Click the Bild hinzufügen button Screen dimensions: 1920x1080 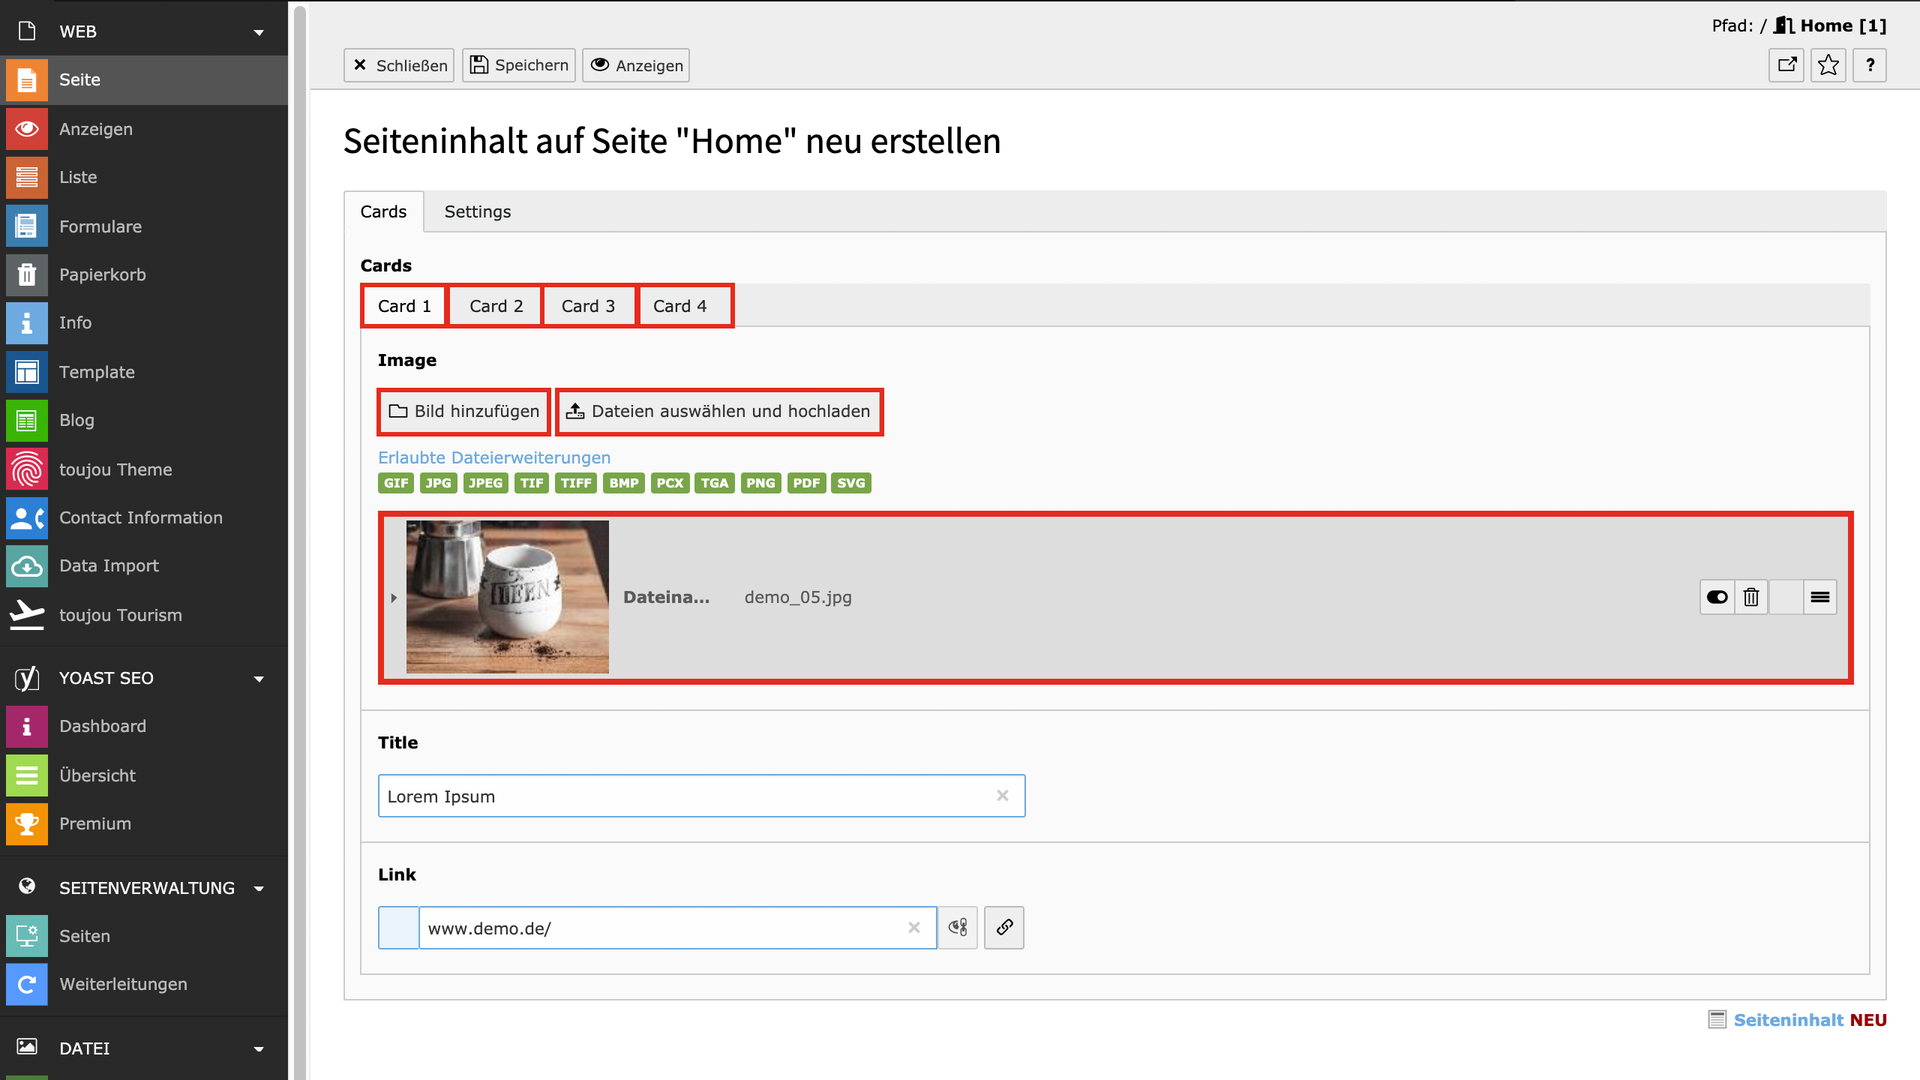(x=464, y=411)
